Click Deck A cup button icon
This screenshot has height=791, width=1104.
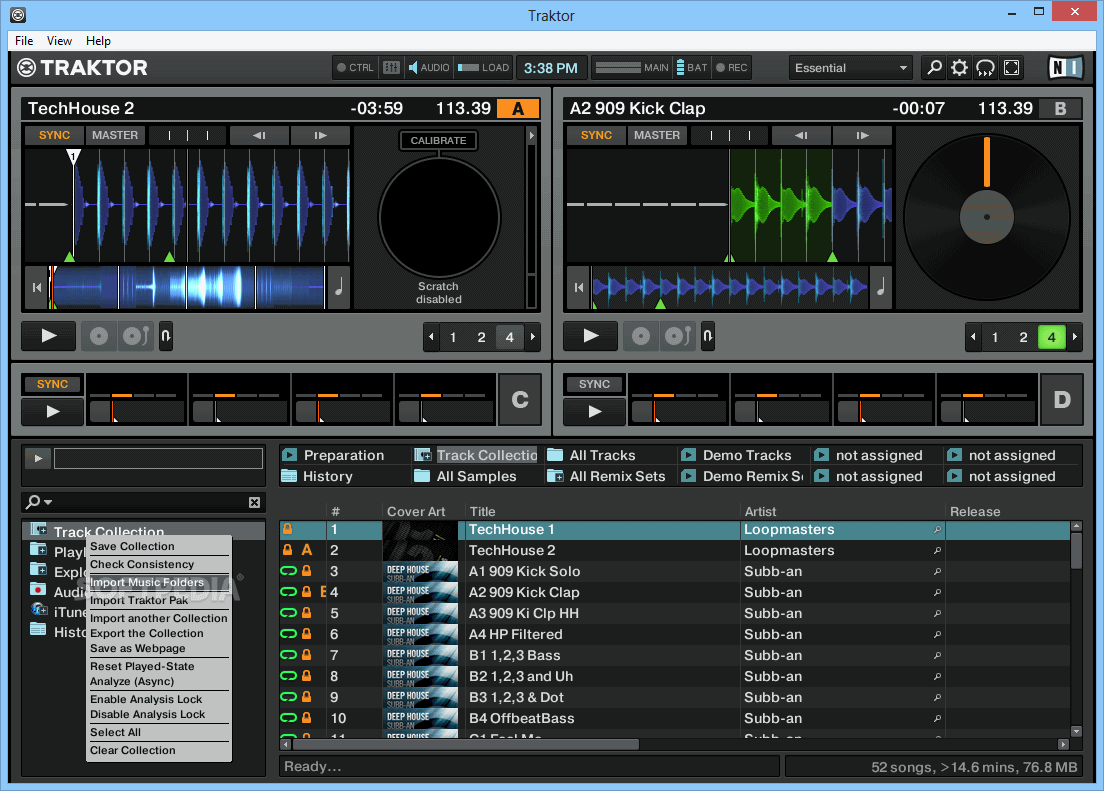click(x=136, y=337)
